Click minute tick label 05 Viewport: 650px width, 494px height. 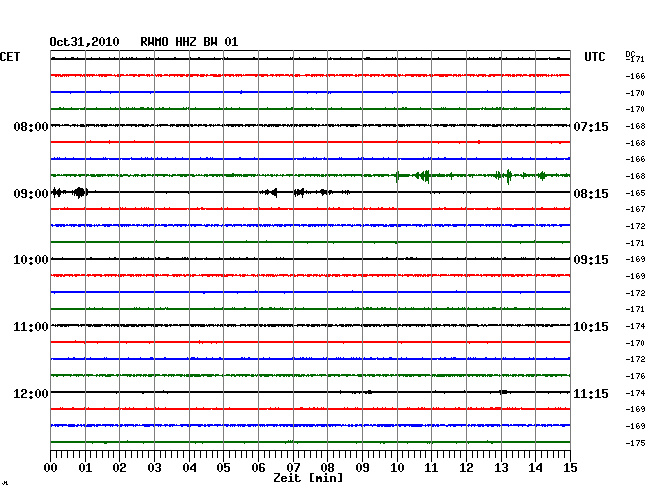click(223, 468)
